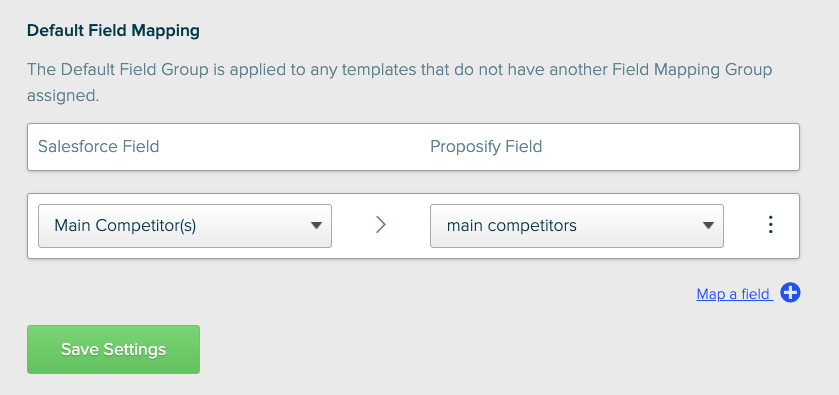839x395 pixels.
Task: Click the Default Field Group description text
Action: pyautogui.click(x=400, y=82)
